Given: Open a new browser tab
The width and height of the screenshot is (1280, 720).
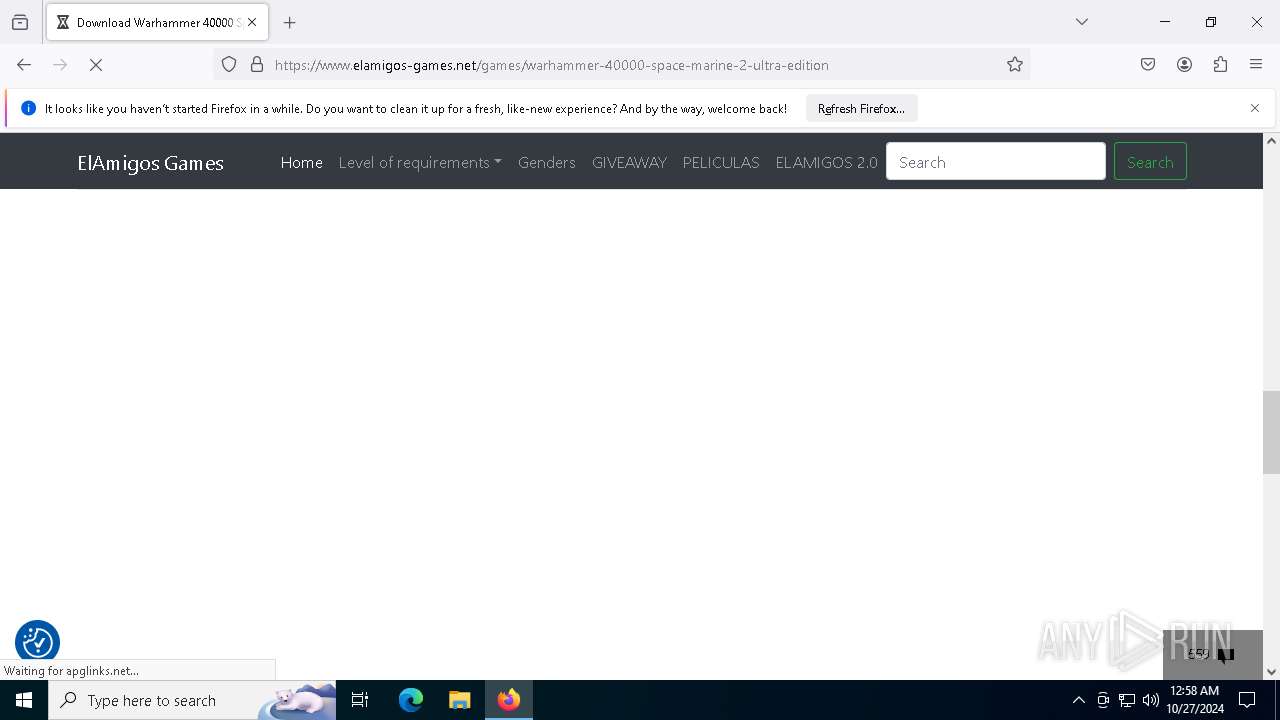Looking at the screenshot, I should point(290,22).
